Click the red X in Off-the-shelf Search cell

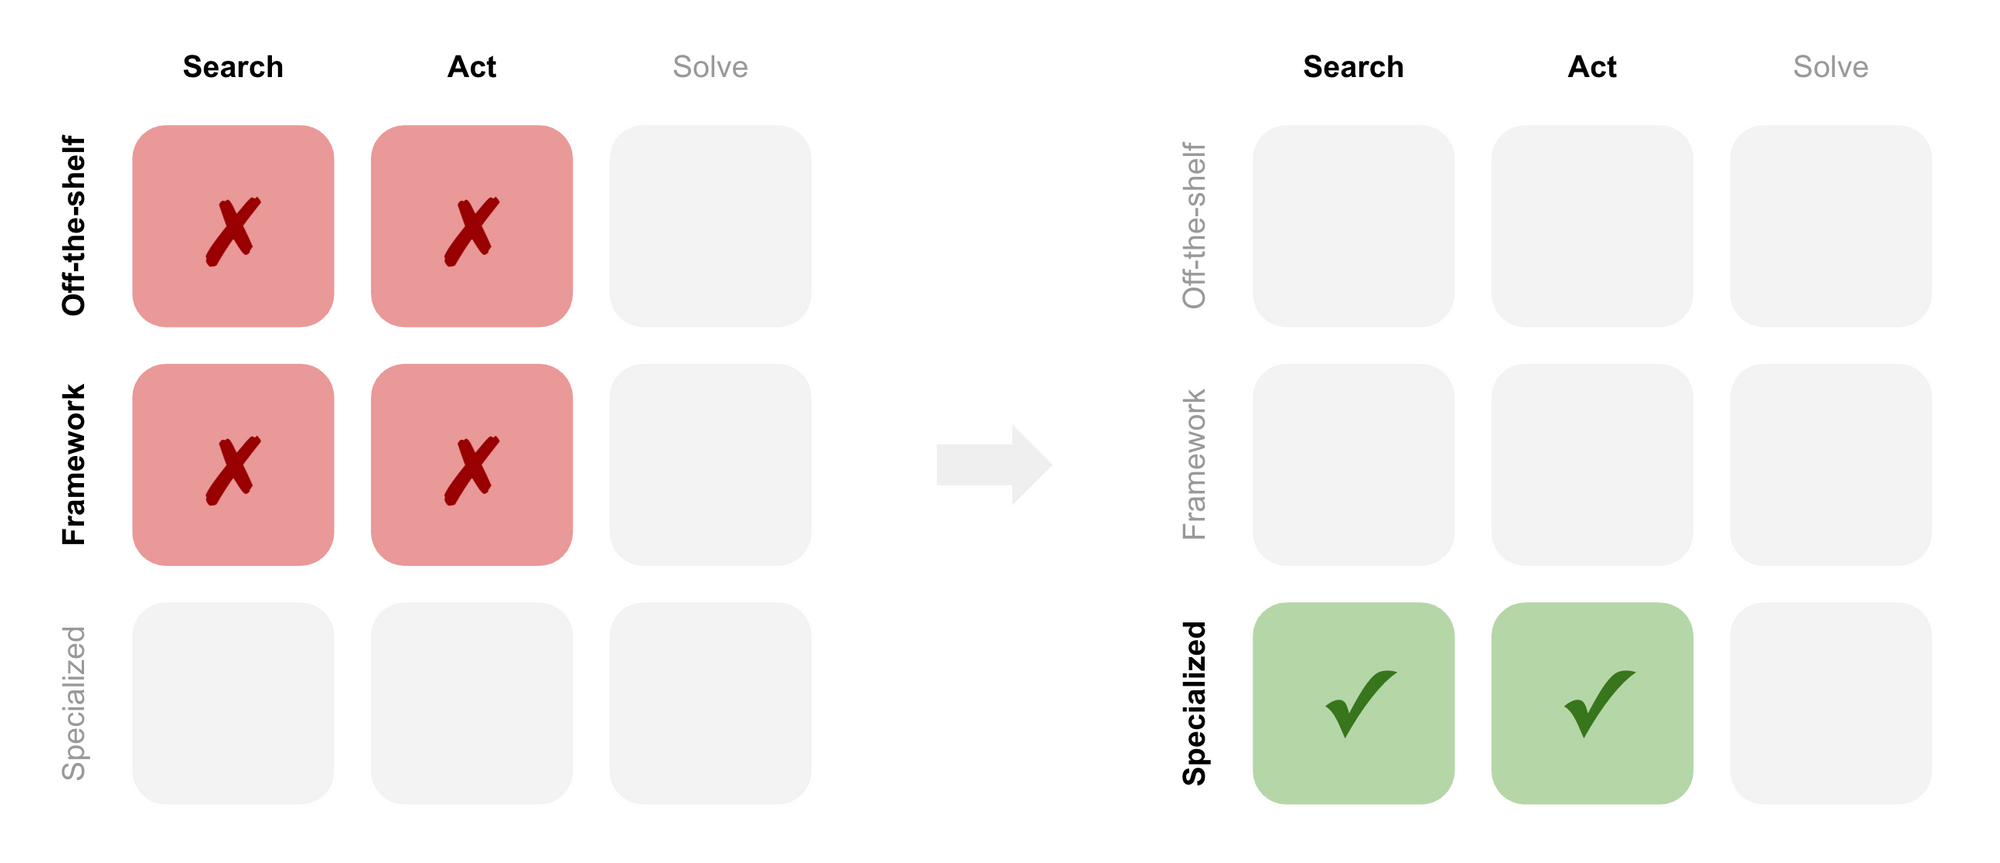[233, 231]
